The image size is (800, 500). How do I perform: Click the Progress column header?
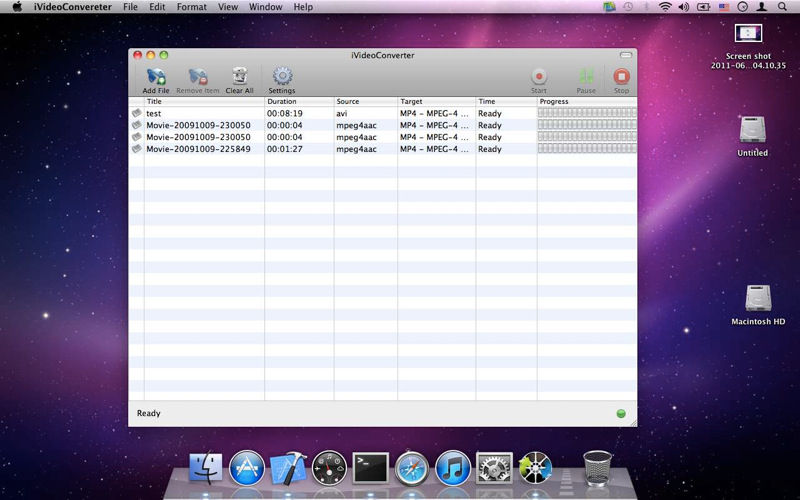(587, 102)
